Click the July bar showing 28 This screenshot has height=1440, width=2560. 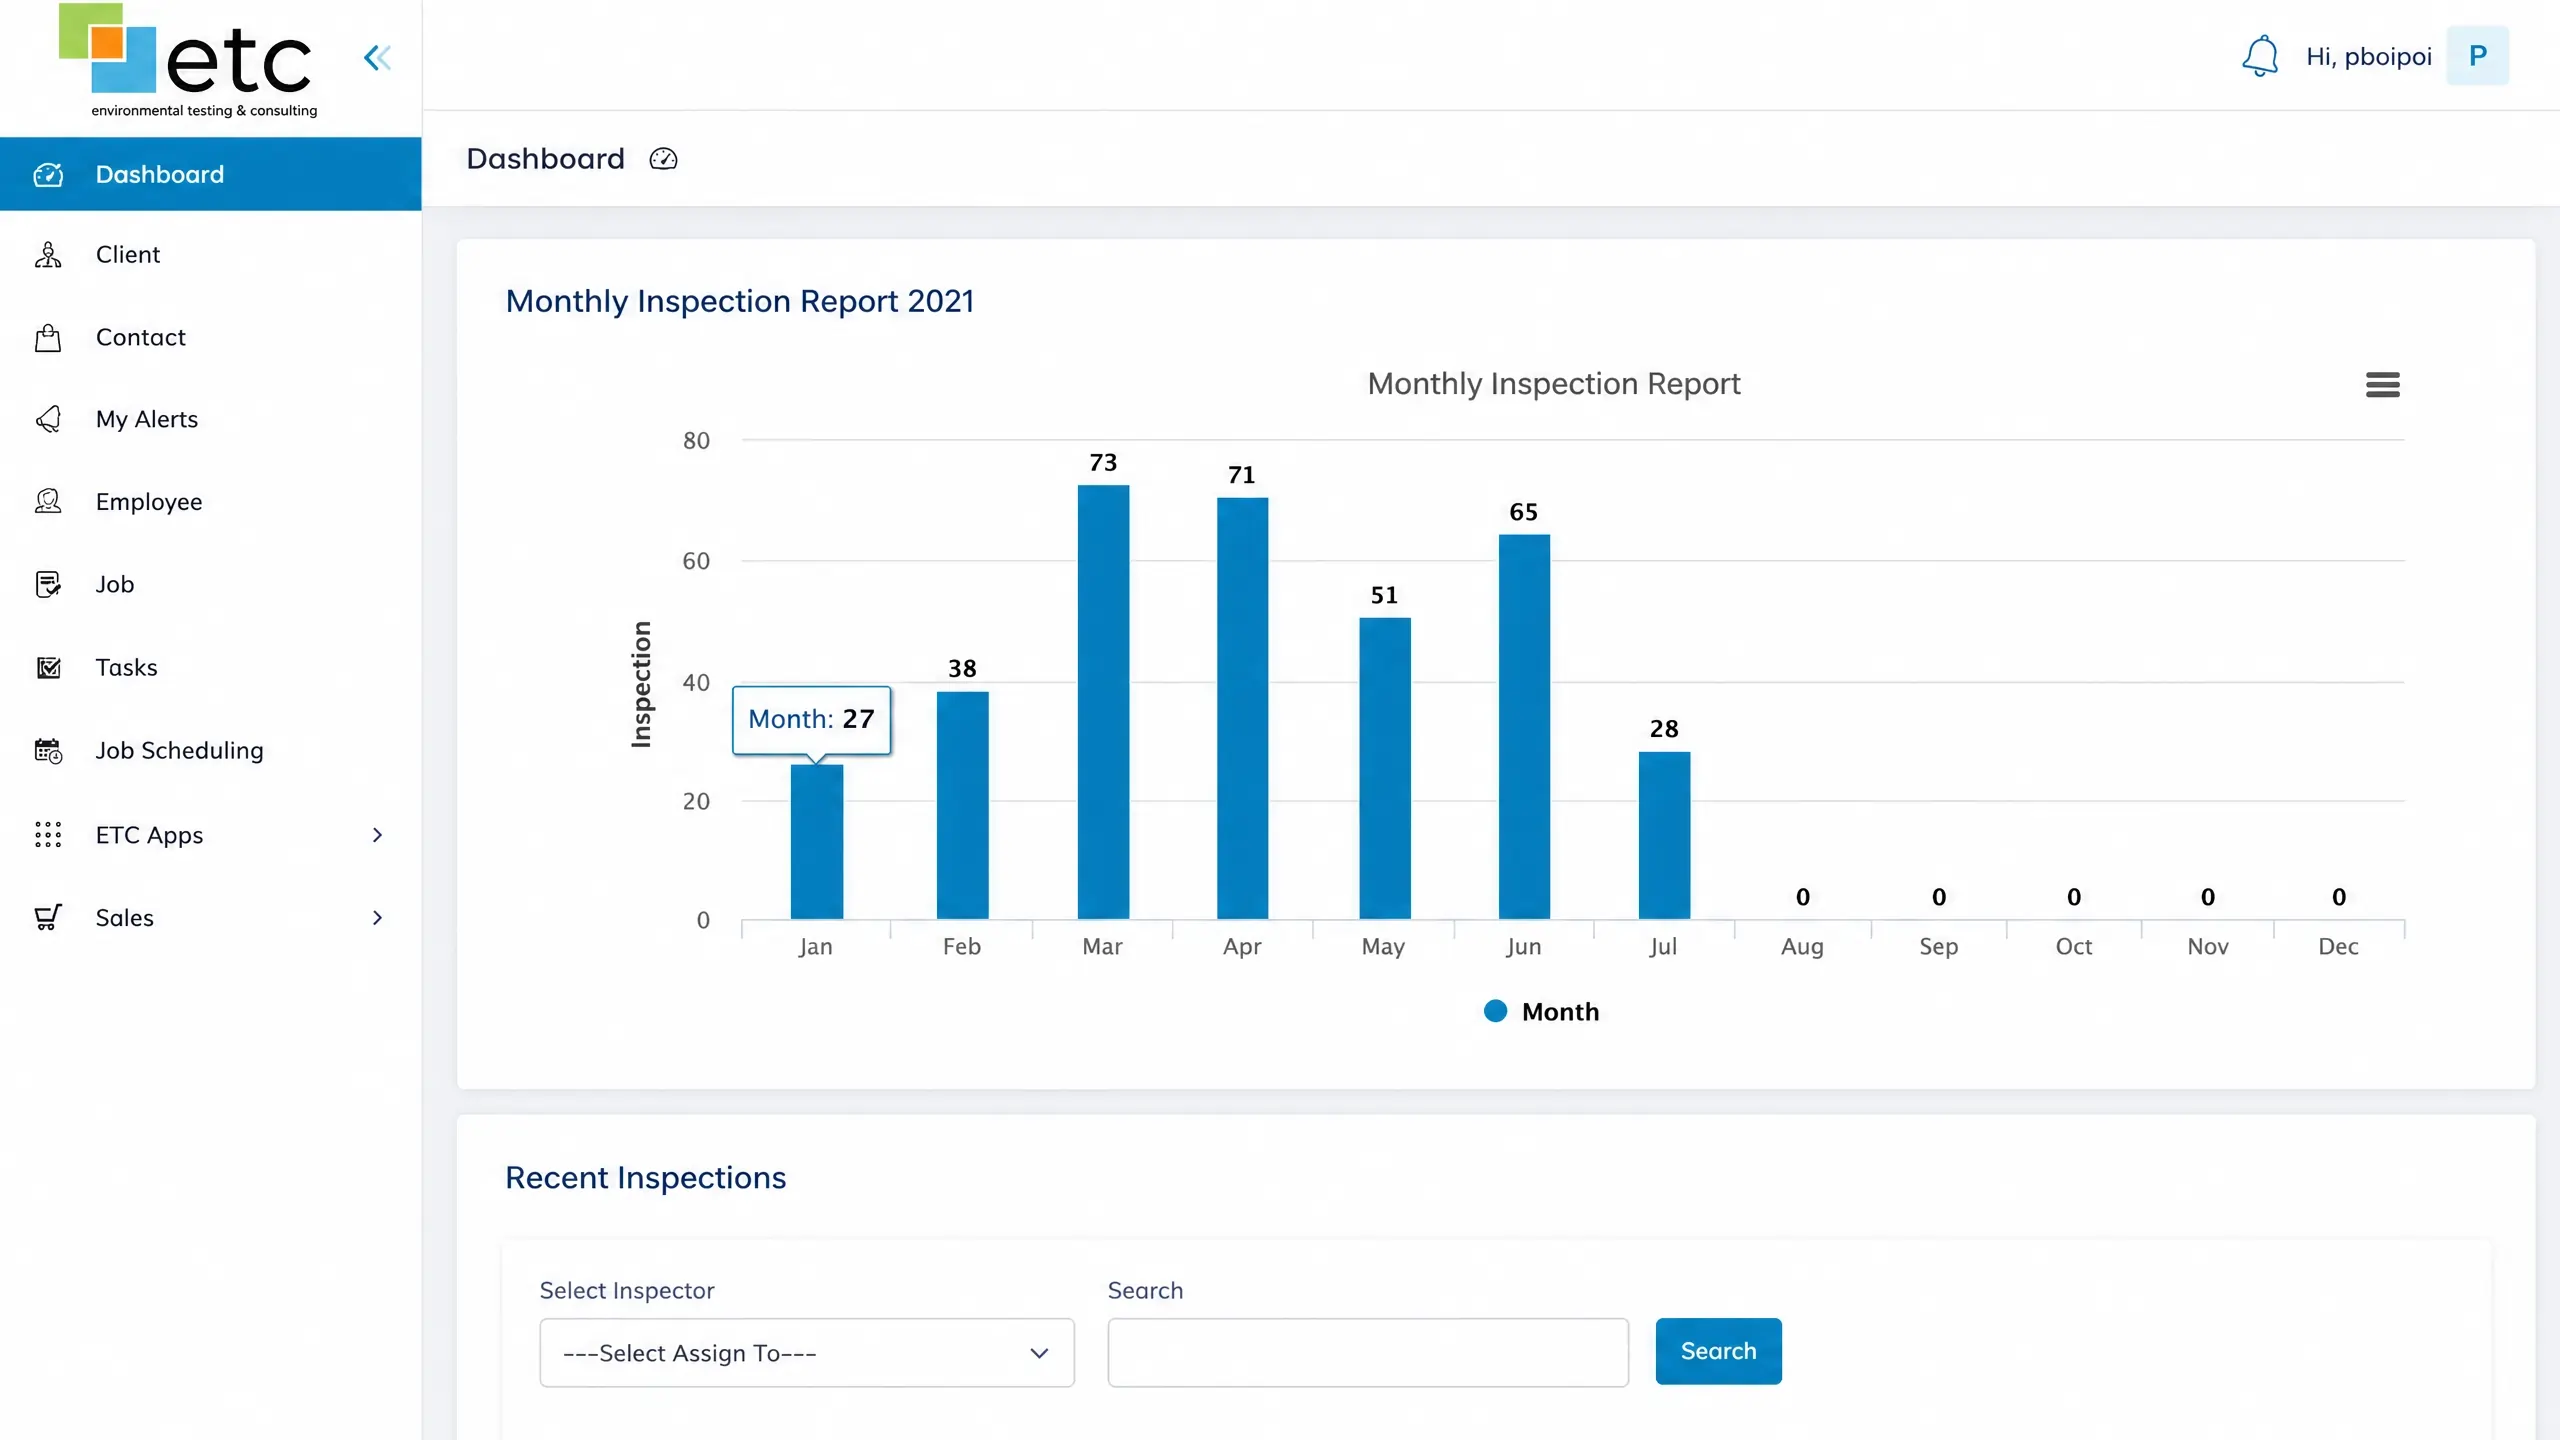click(1664, 835)
